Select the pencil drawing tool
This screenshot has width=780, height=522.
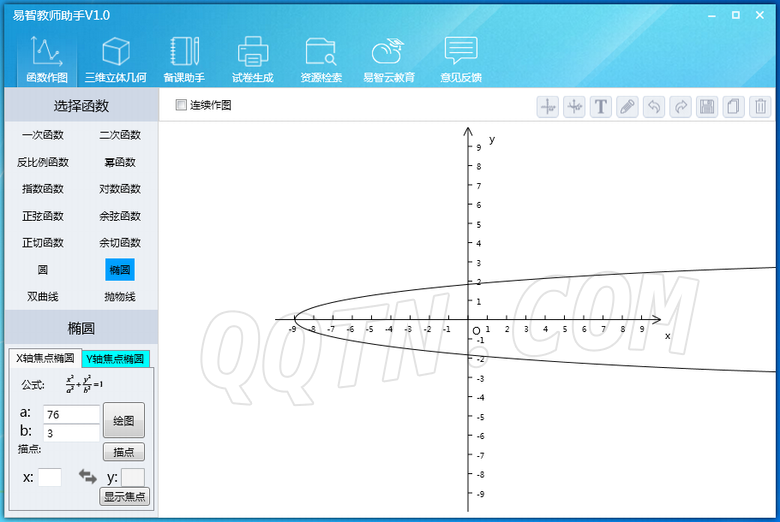[x=627, y=107]
